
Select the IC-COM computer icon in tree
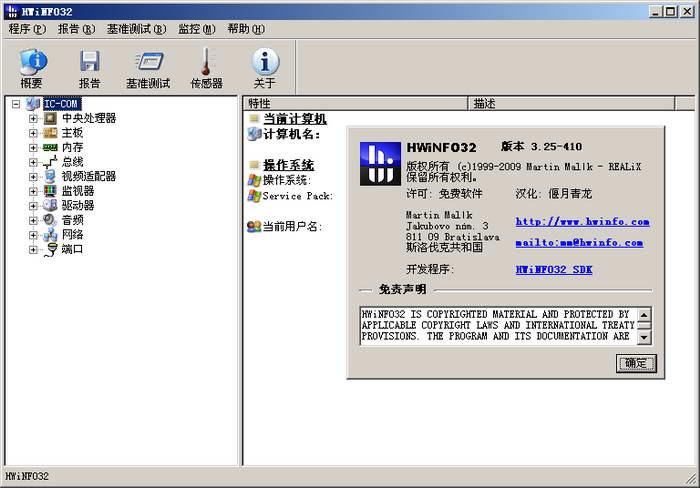[x=33, y=104]
